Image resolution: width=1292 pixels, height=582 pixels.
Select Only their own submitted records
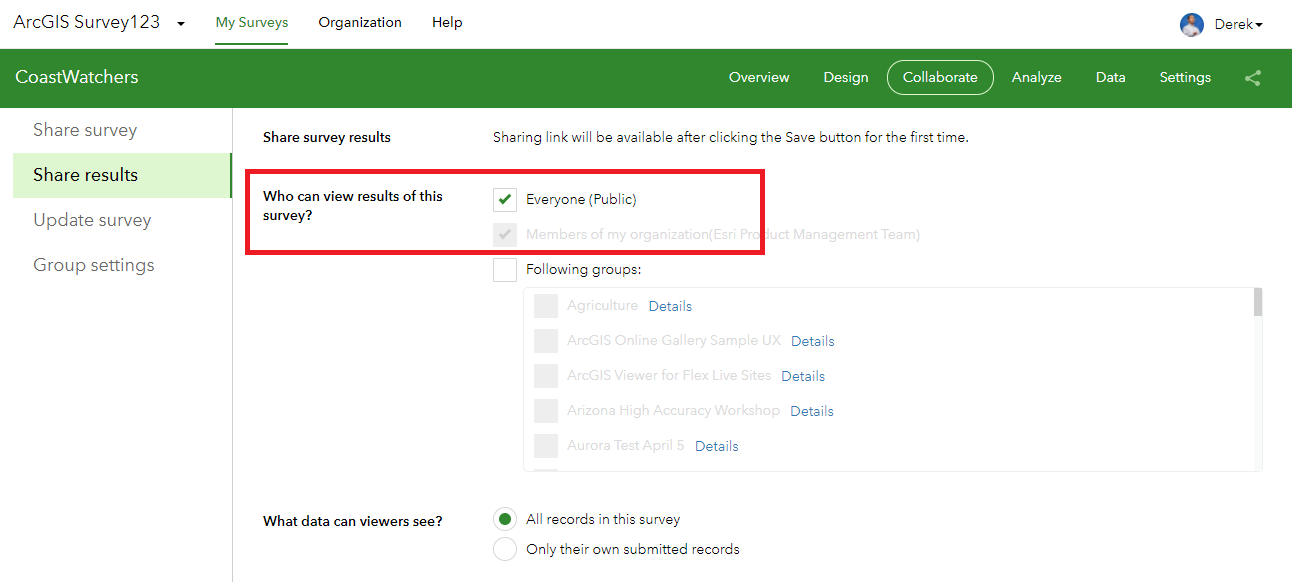pos(507,549)
